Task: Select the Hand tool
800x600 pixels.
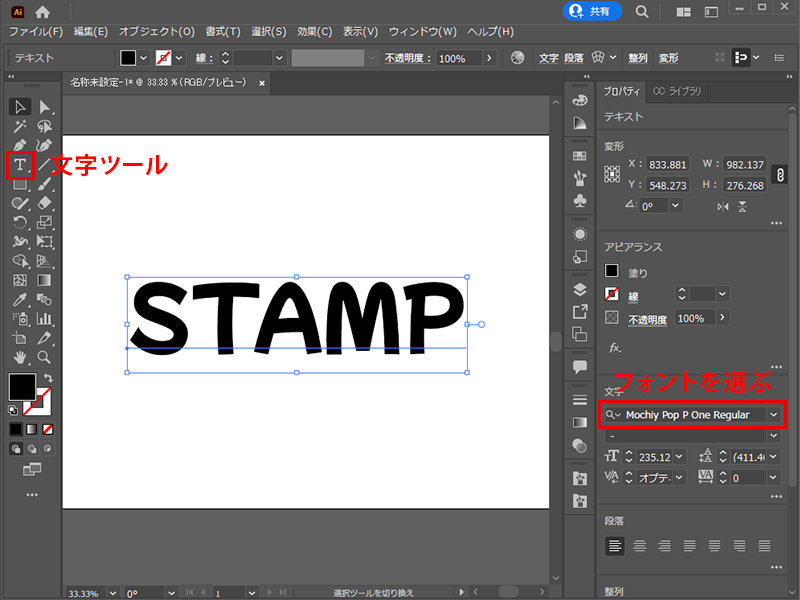Action: (x=20, y=358)
